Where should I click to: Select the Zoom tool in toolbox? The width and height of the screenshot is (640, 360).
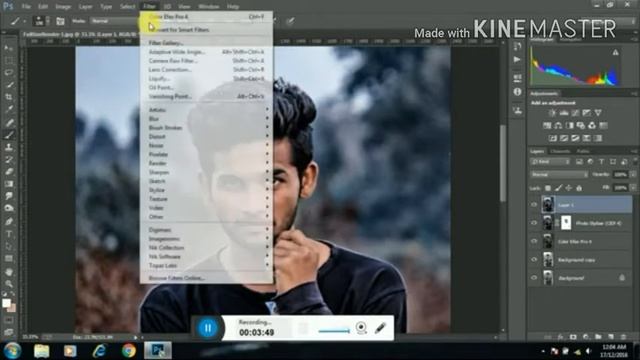pyautogui.click(x=9, y=284)
